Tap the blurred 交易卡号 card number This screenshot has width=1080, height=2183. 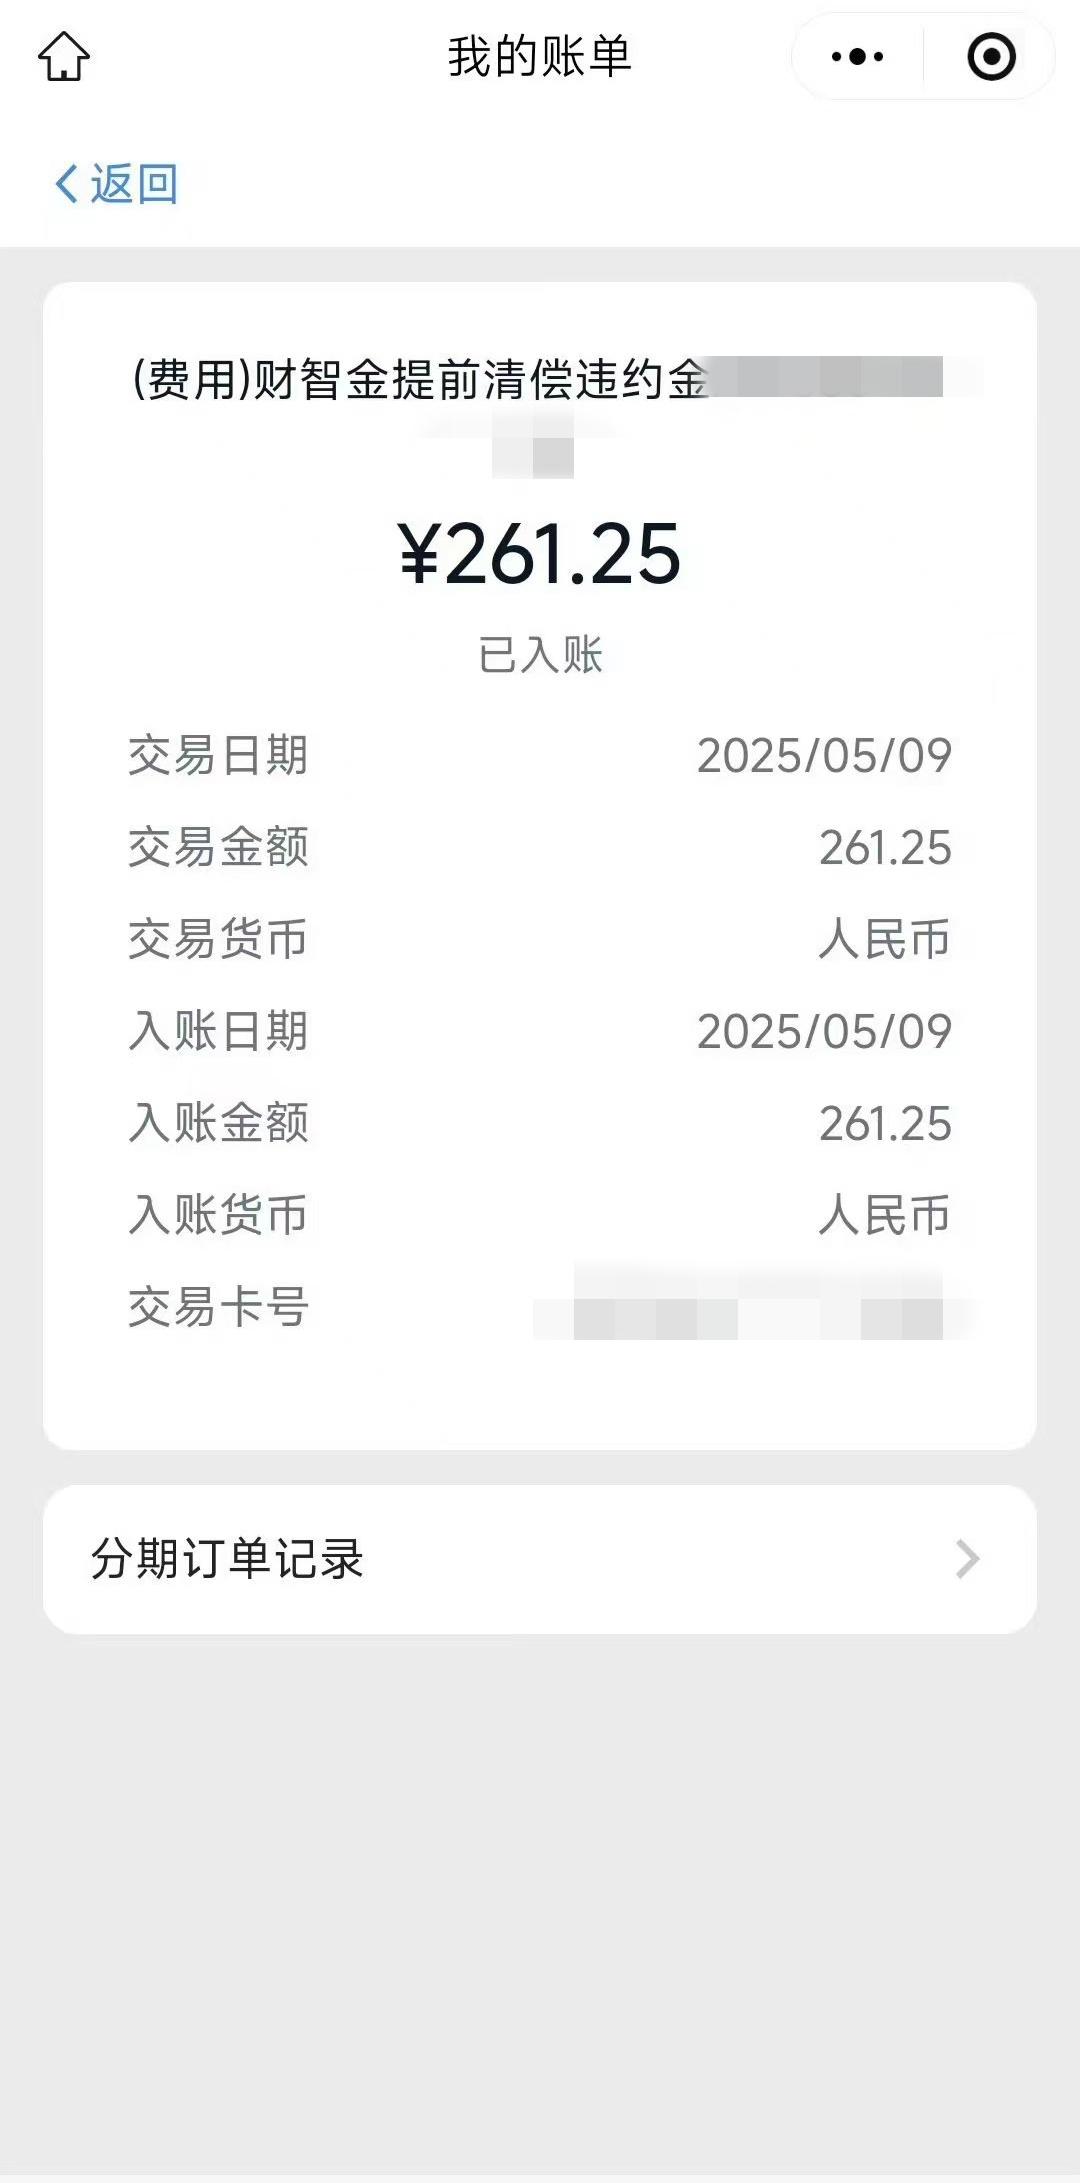click(x=757, y=1308)
